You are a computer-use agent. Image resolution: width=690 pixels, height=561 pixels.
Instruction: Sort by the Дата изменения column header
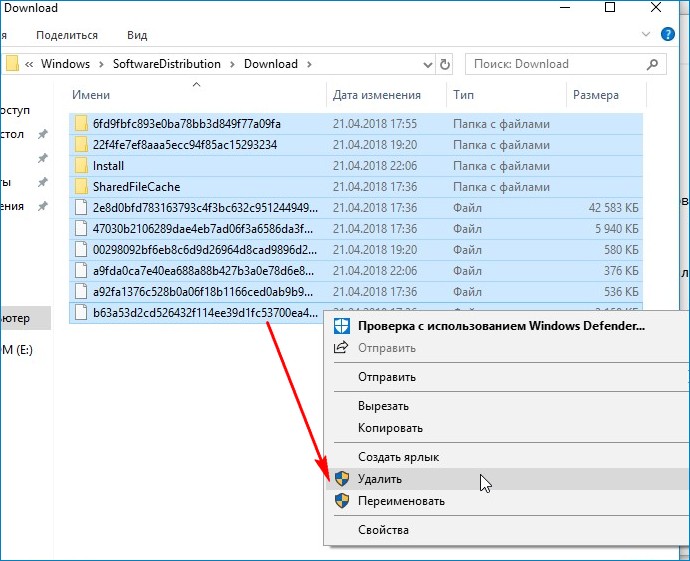tap(377, 96)
